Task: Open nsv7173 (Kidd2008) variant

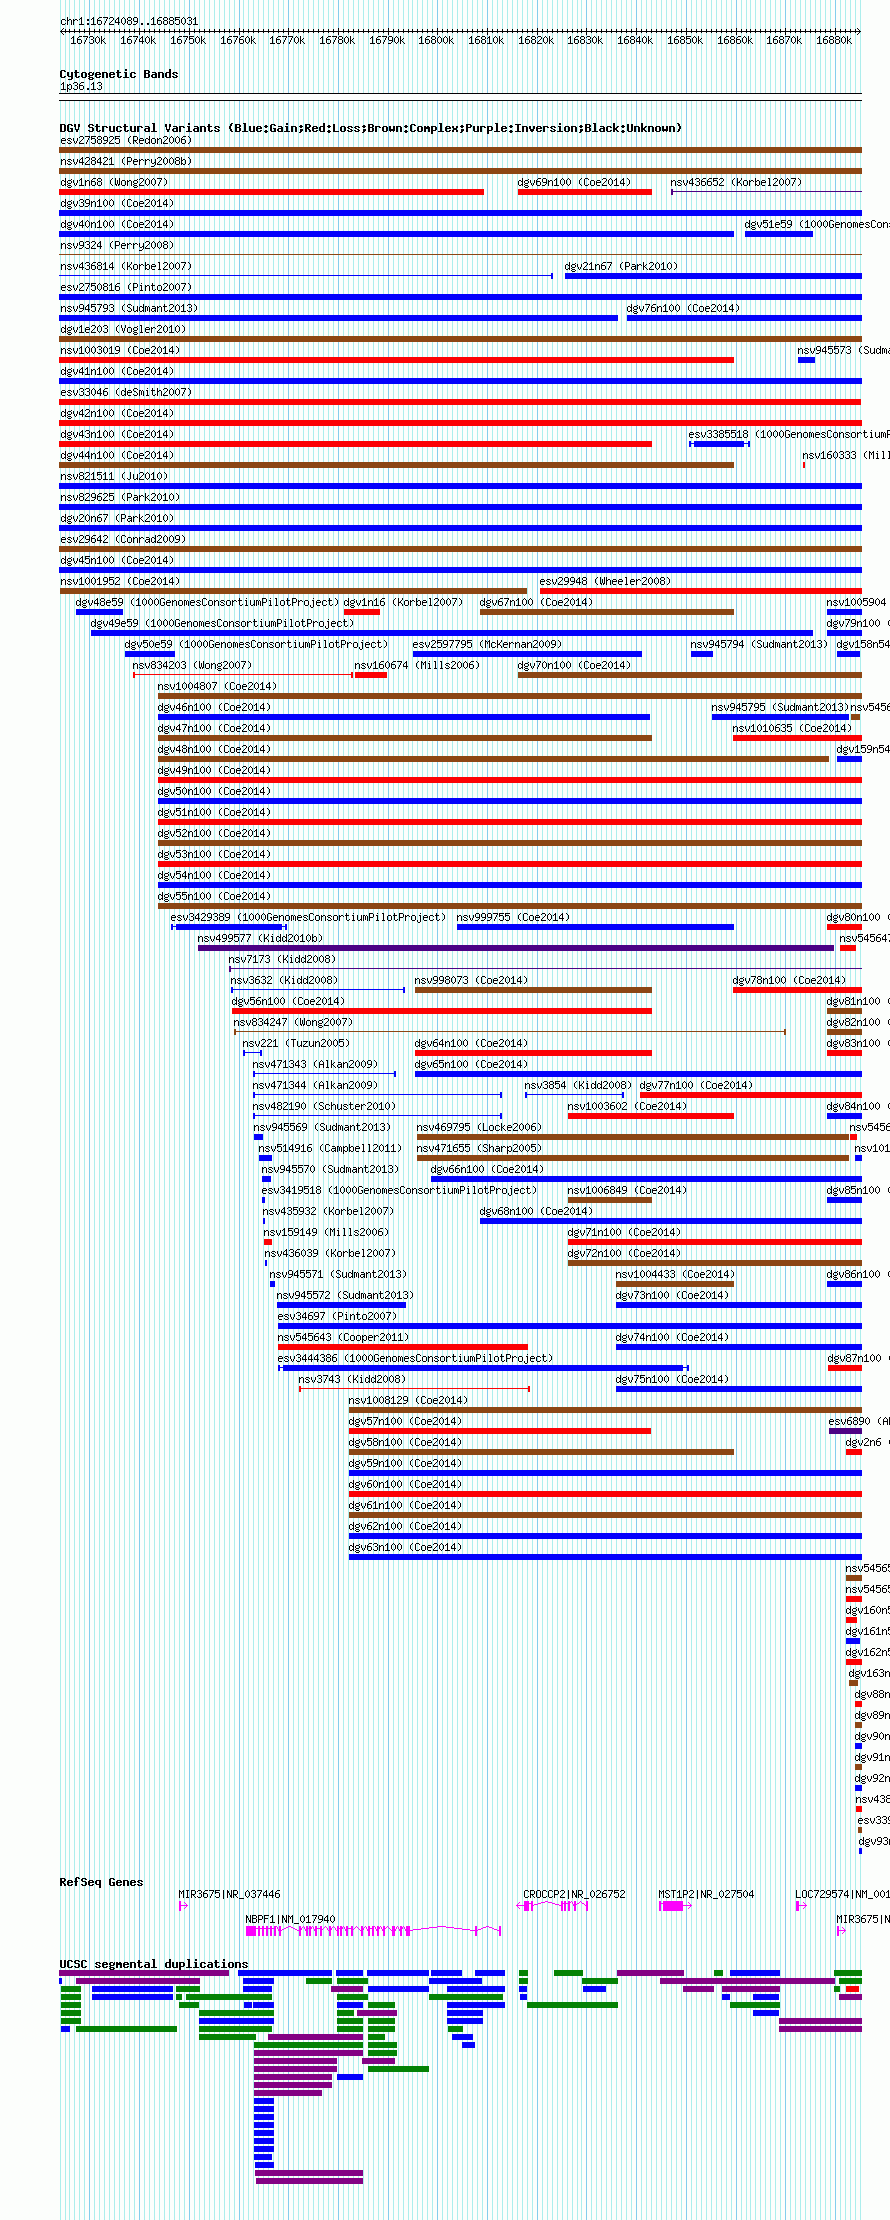Action: tap(282, 960)
